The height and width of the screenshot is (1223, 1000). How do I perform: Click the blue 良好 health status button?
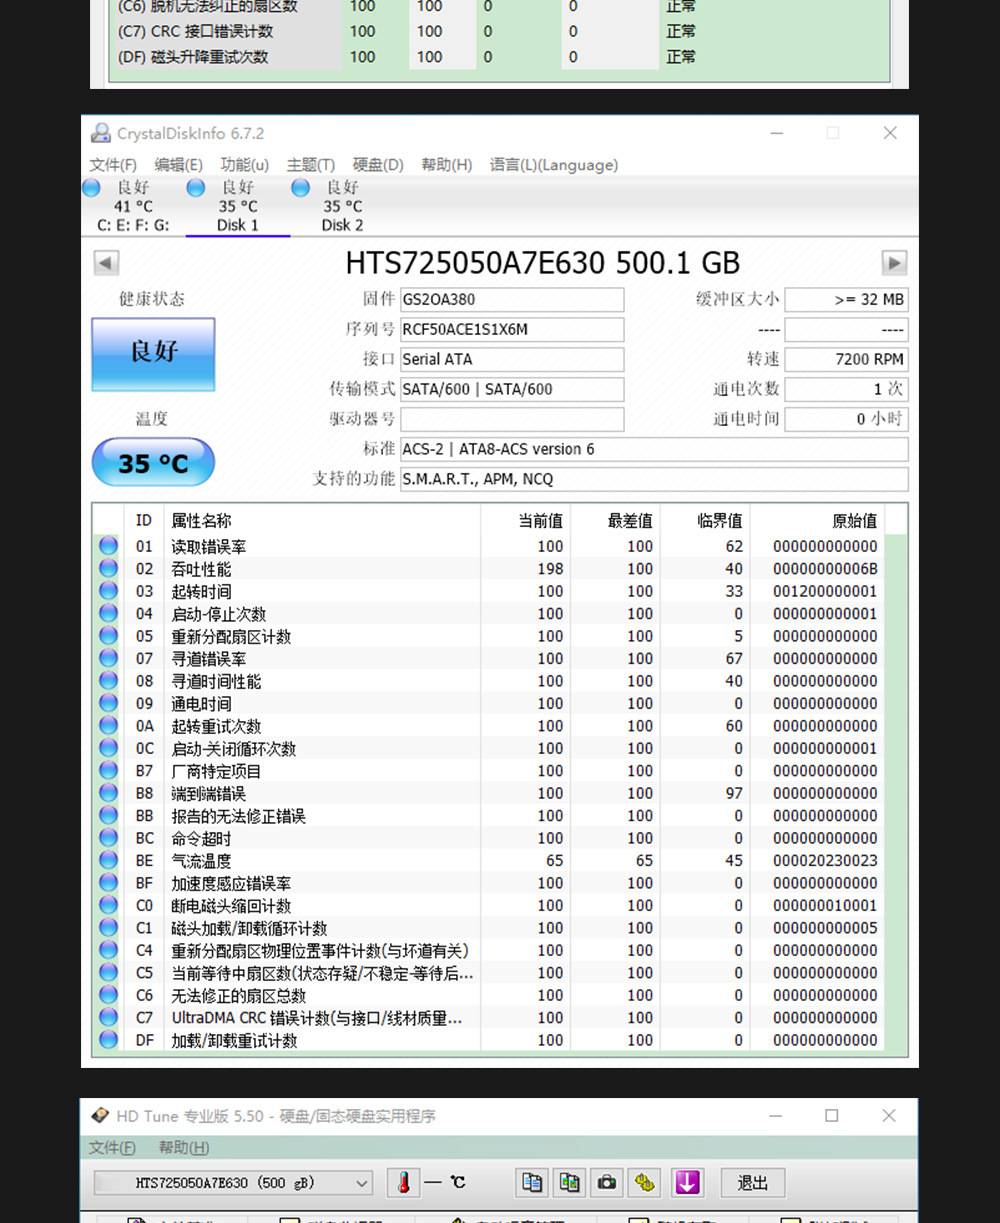[153, 354]
